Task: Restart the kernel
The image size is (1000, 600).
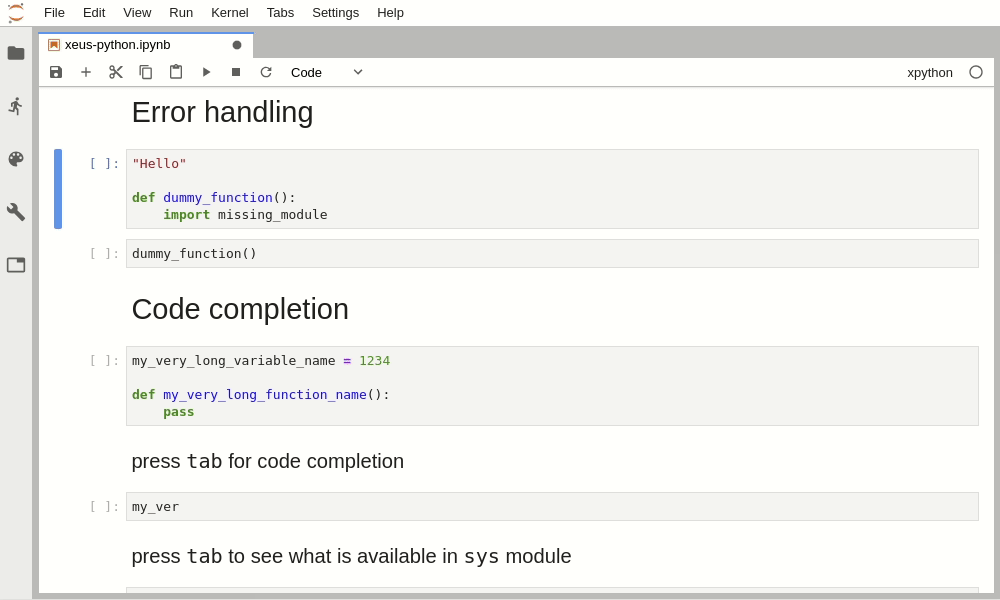Action: point(266,72)
